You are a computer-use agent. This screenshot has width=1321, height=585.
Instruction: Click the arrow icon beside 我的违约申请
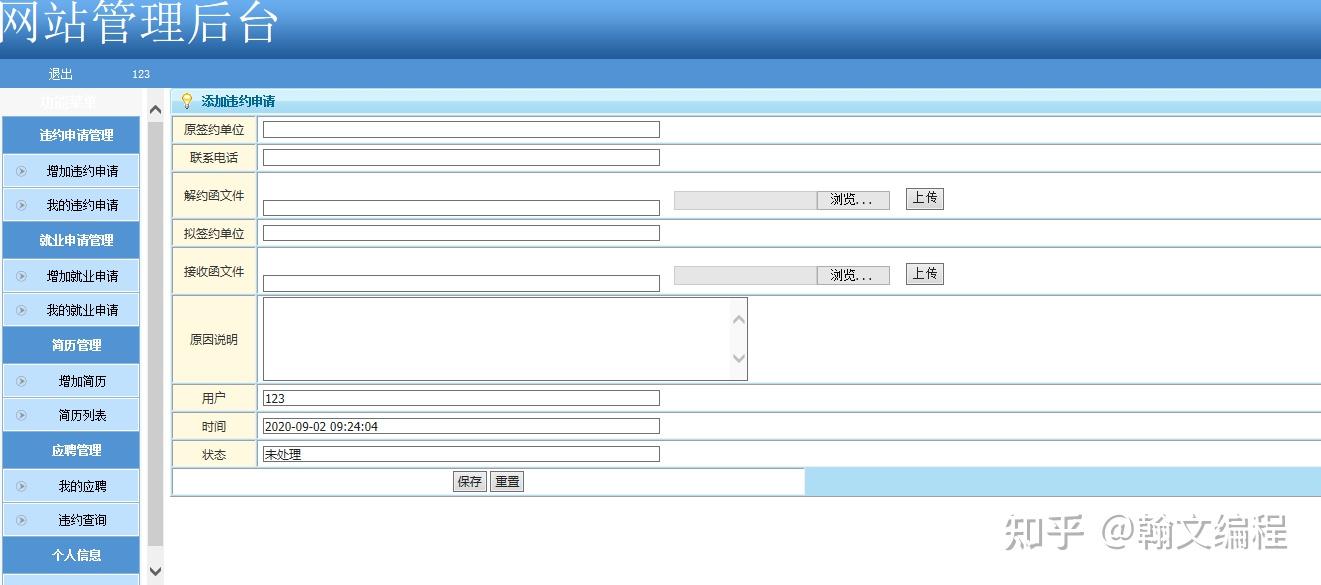[x=22, y=205]
